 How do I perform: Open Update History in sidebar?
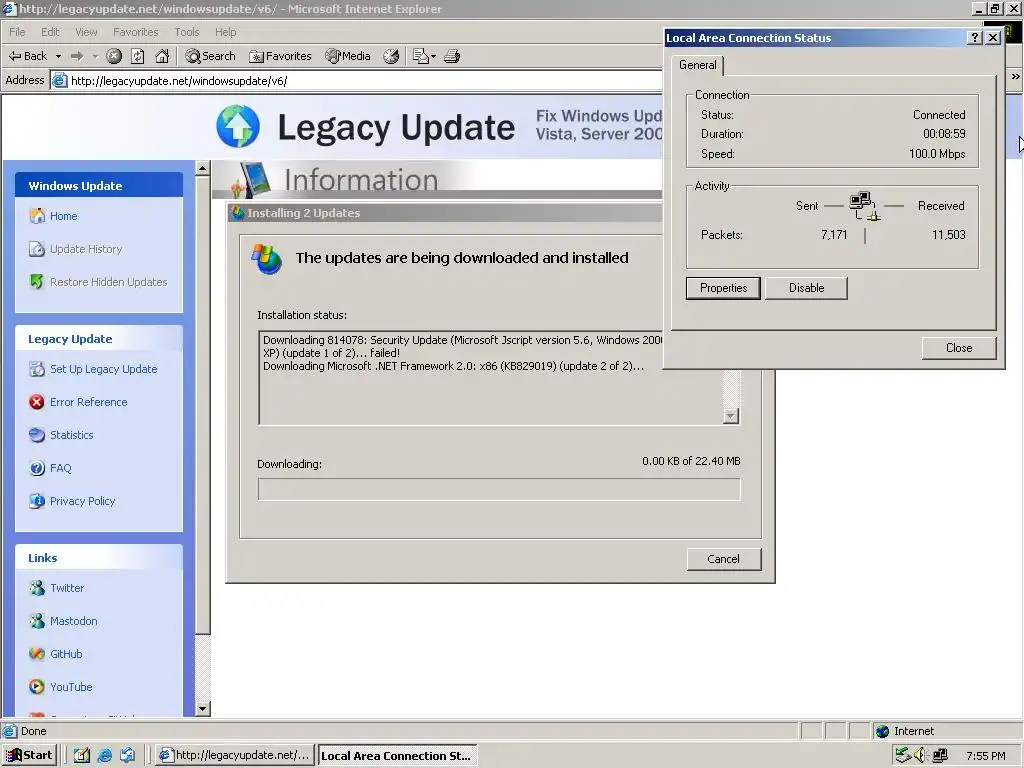point(86,249)
